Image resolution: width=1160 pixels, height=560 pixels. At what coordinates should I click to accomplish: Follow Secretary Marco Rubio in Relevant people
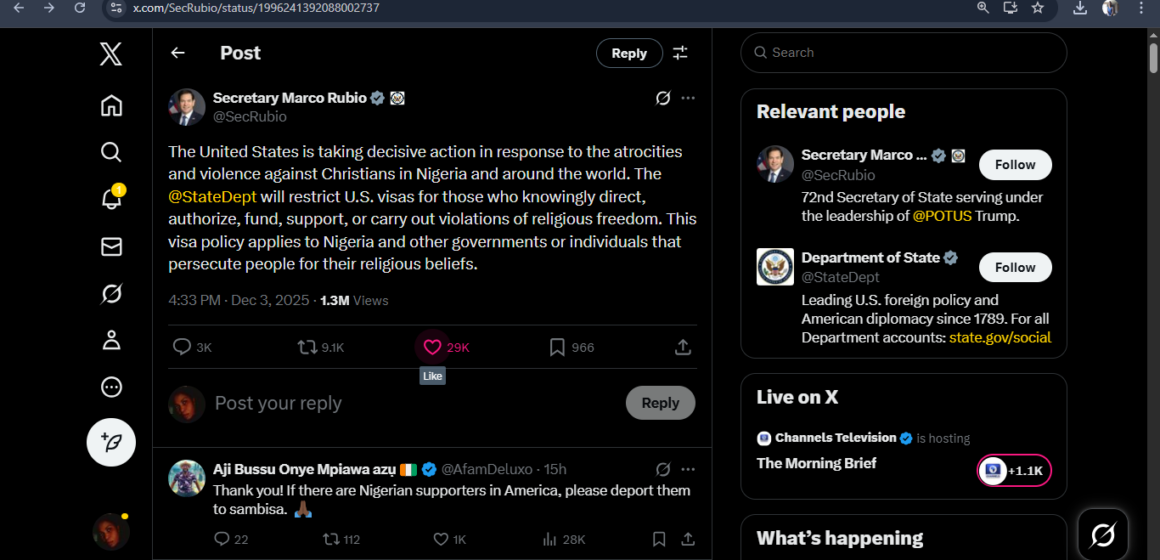[1015, 165]
